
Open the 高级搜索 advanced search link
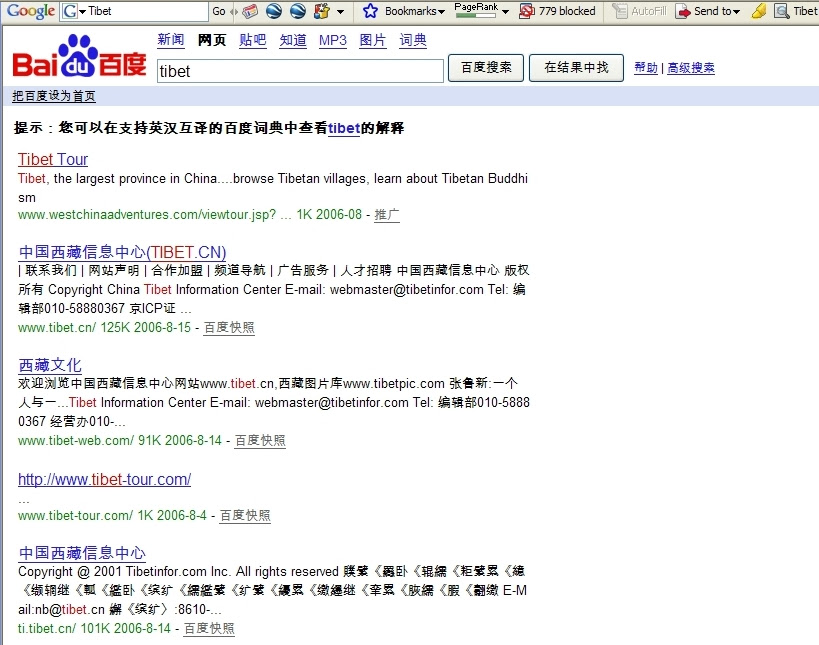[691, 67]
